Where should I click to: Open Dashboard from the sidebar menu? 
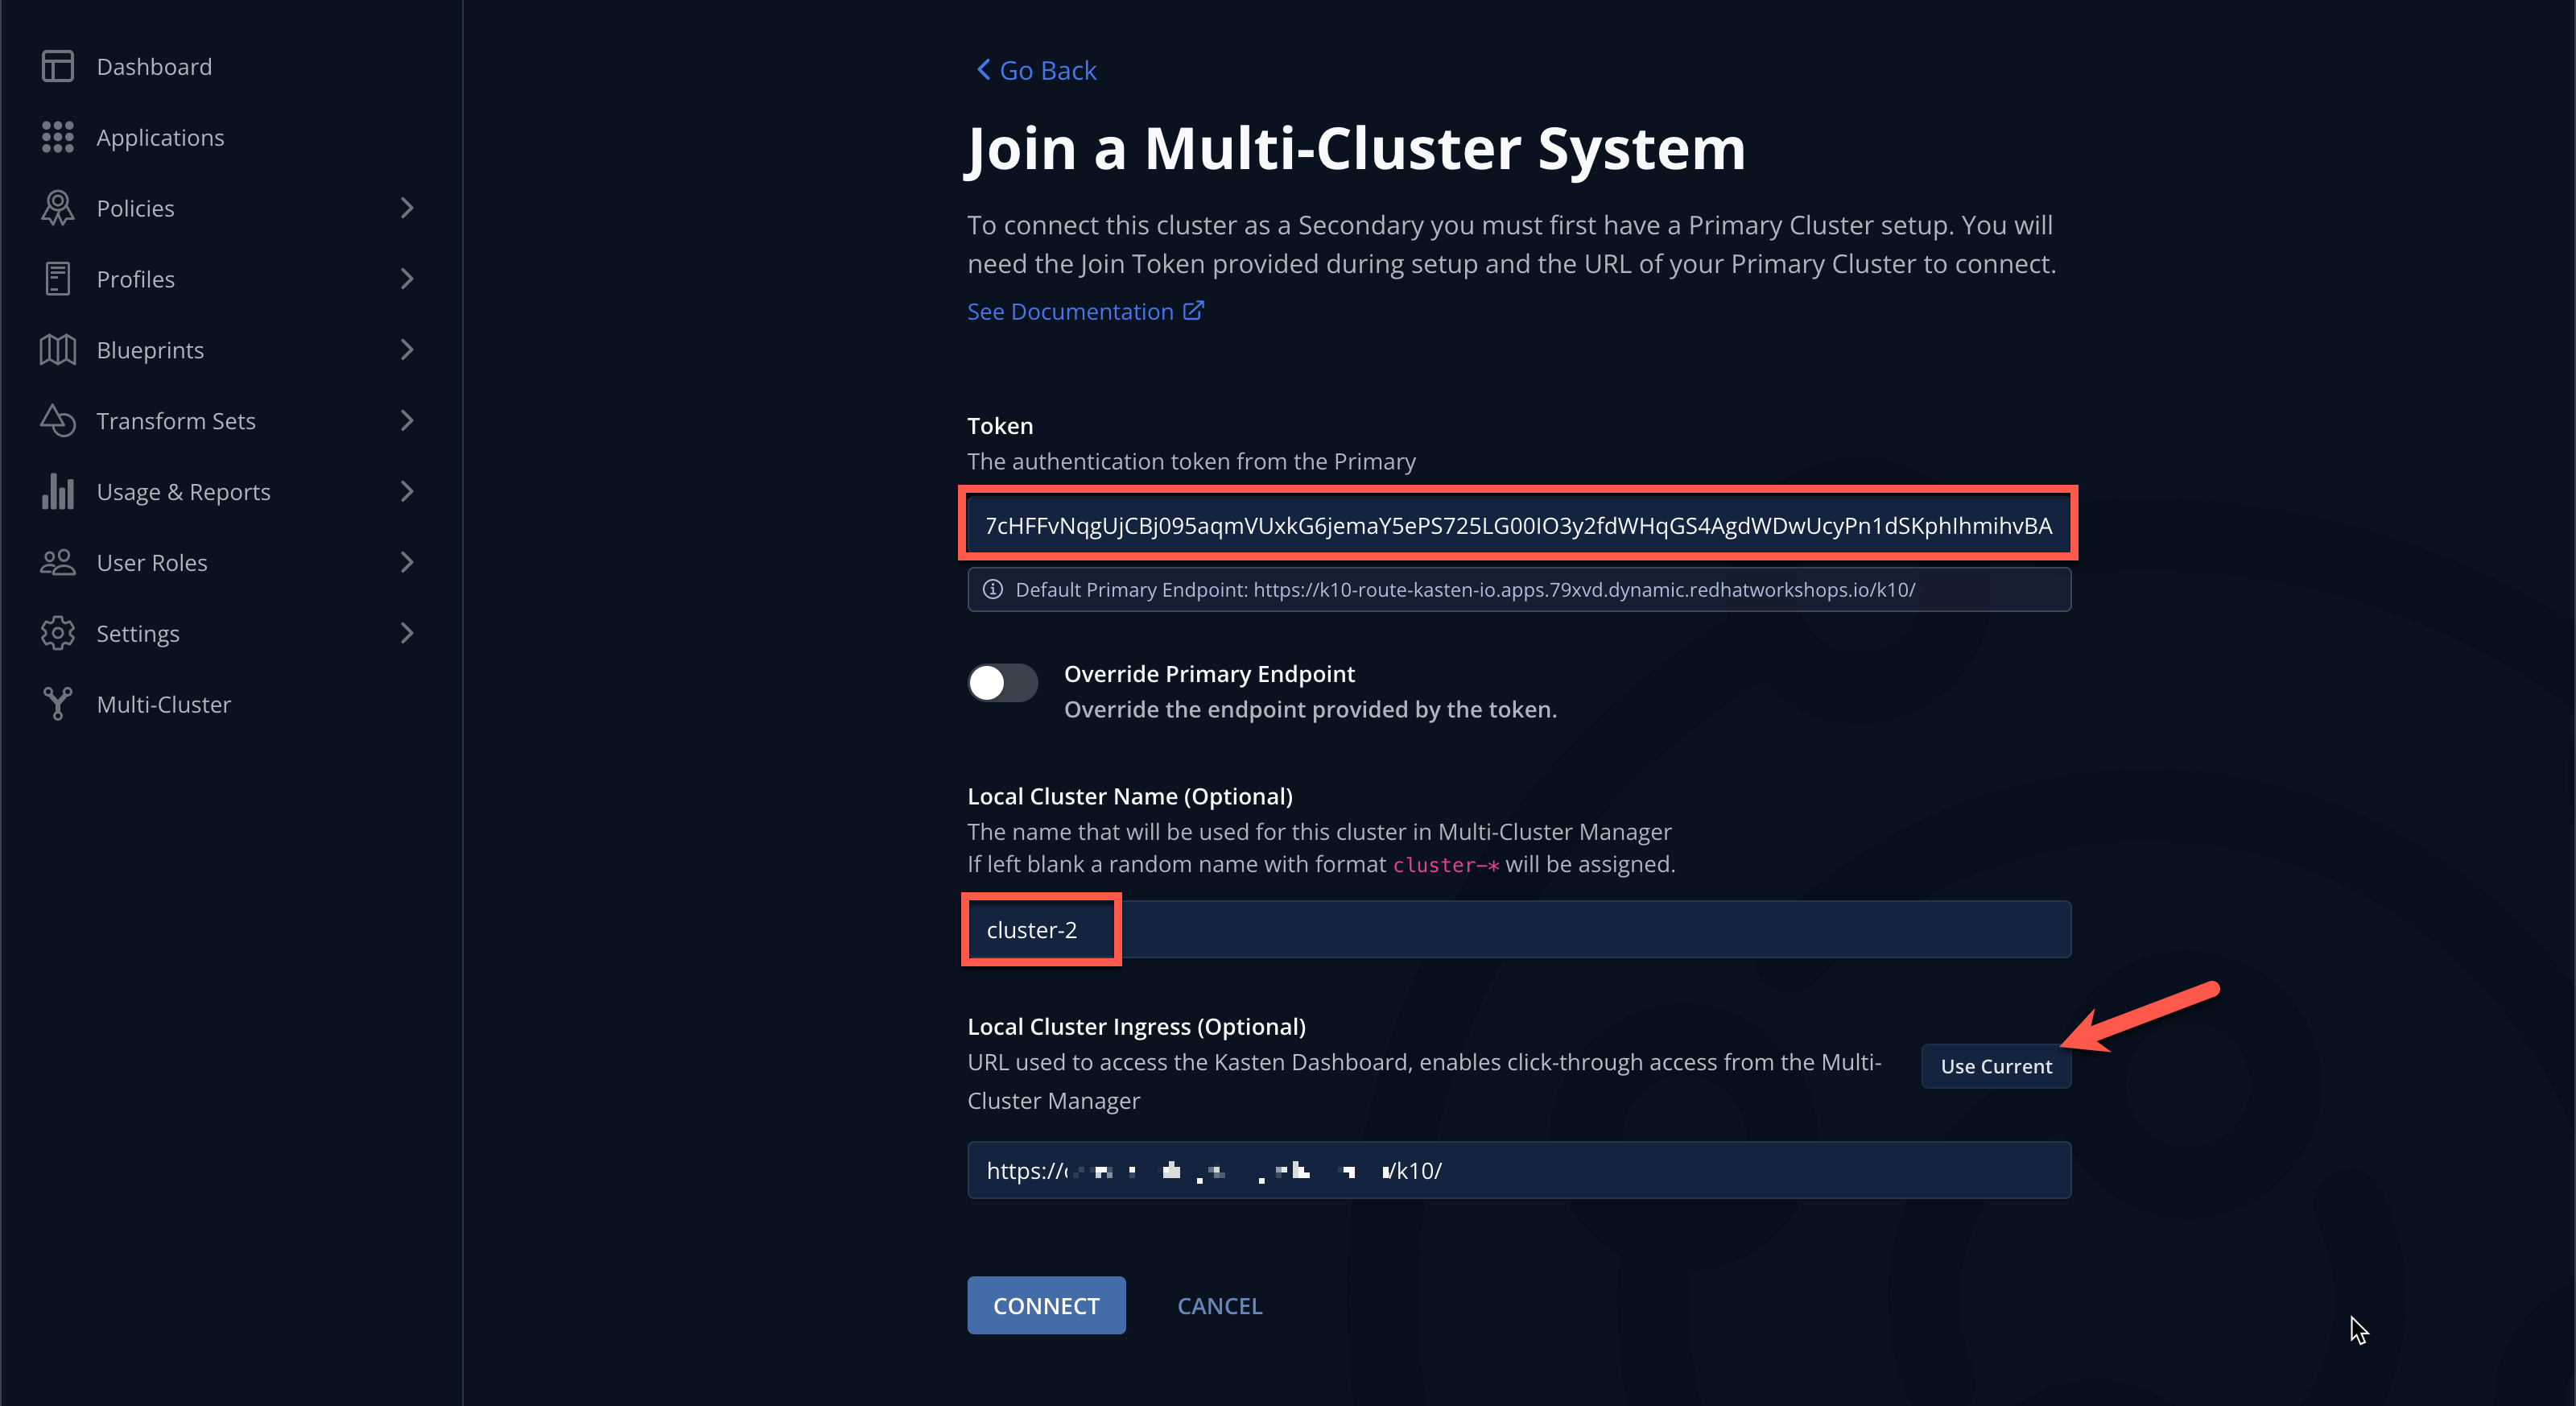pyautogui.click(x=154, y=66)
